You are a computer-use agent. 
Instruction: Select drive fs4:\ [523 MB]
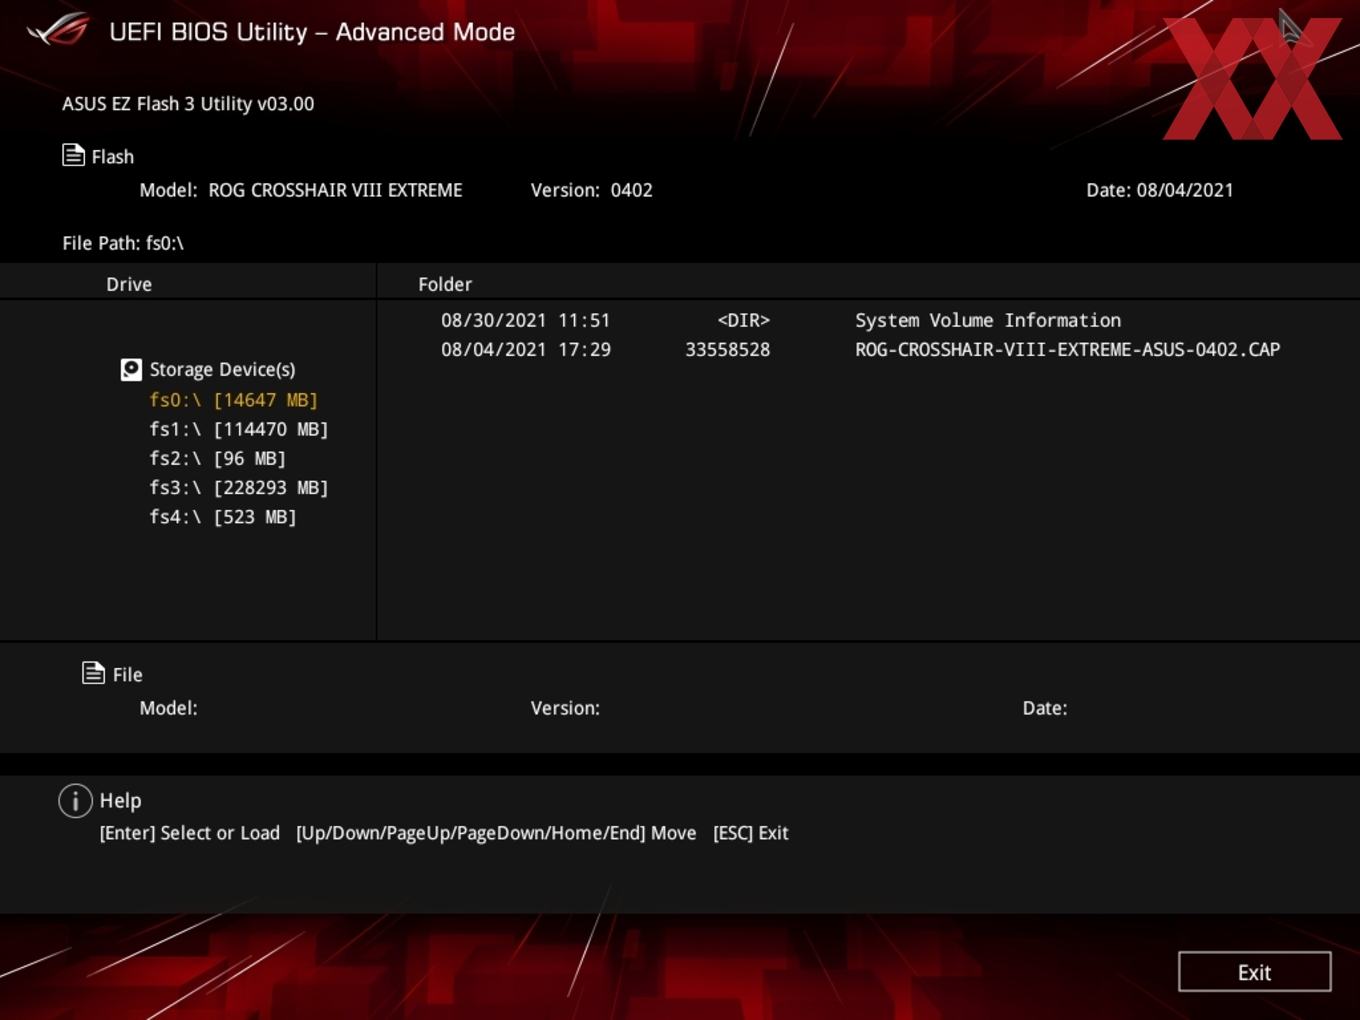click(223, 517)
